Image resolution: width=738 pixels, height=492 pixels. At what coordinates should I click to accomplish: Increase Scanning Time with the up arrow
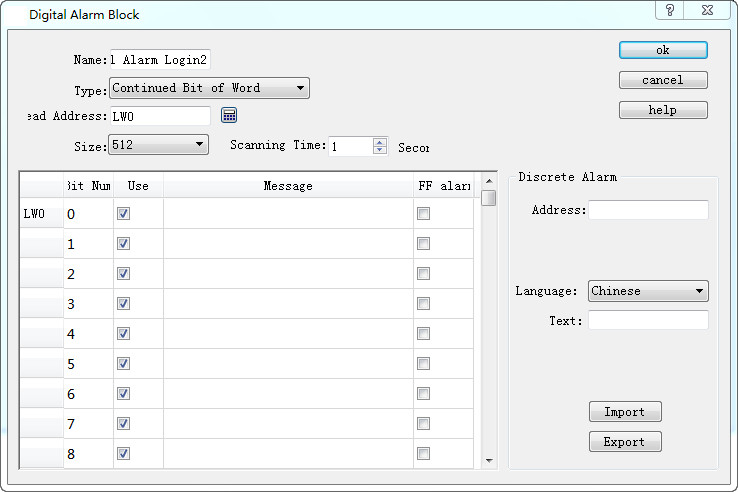380,141
